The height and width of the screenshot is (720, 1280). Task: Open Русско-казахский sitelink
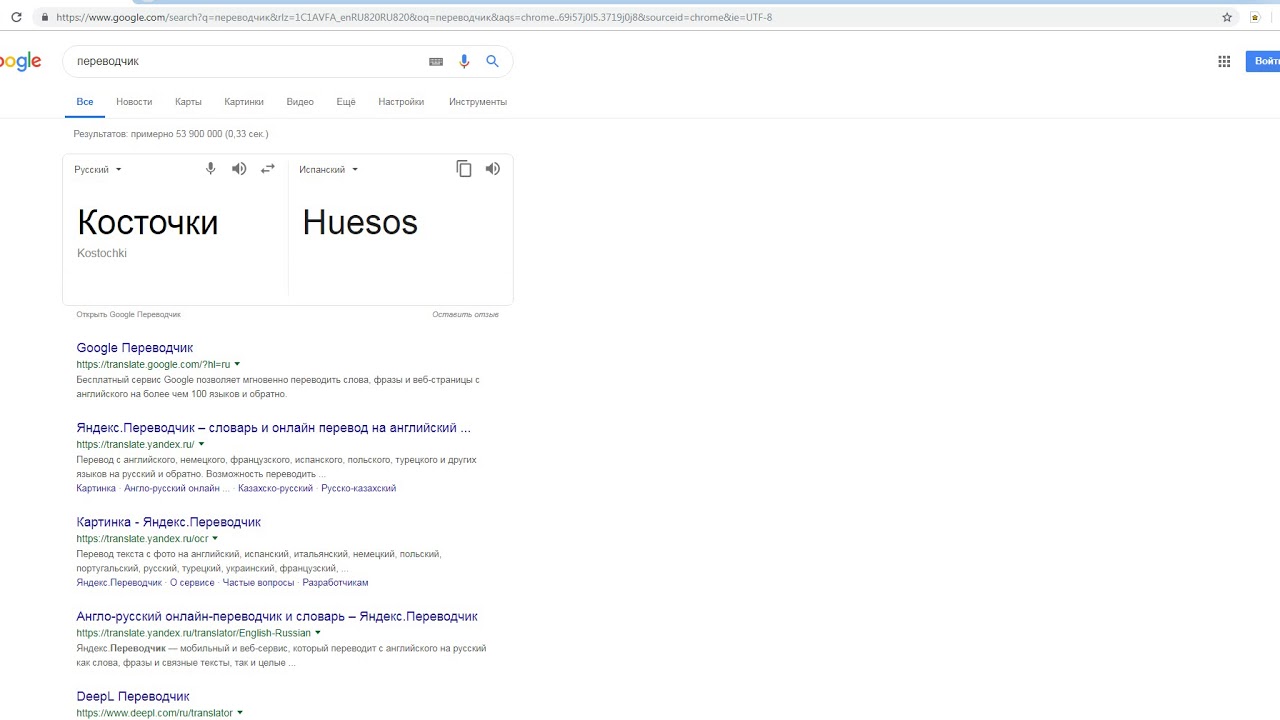pyautogui.click(x=359, y=488)
